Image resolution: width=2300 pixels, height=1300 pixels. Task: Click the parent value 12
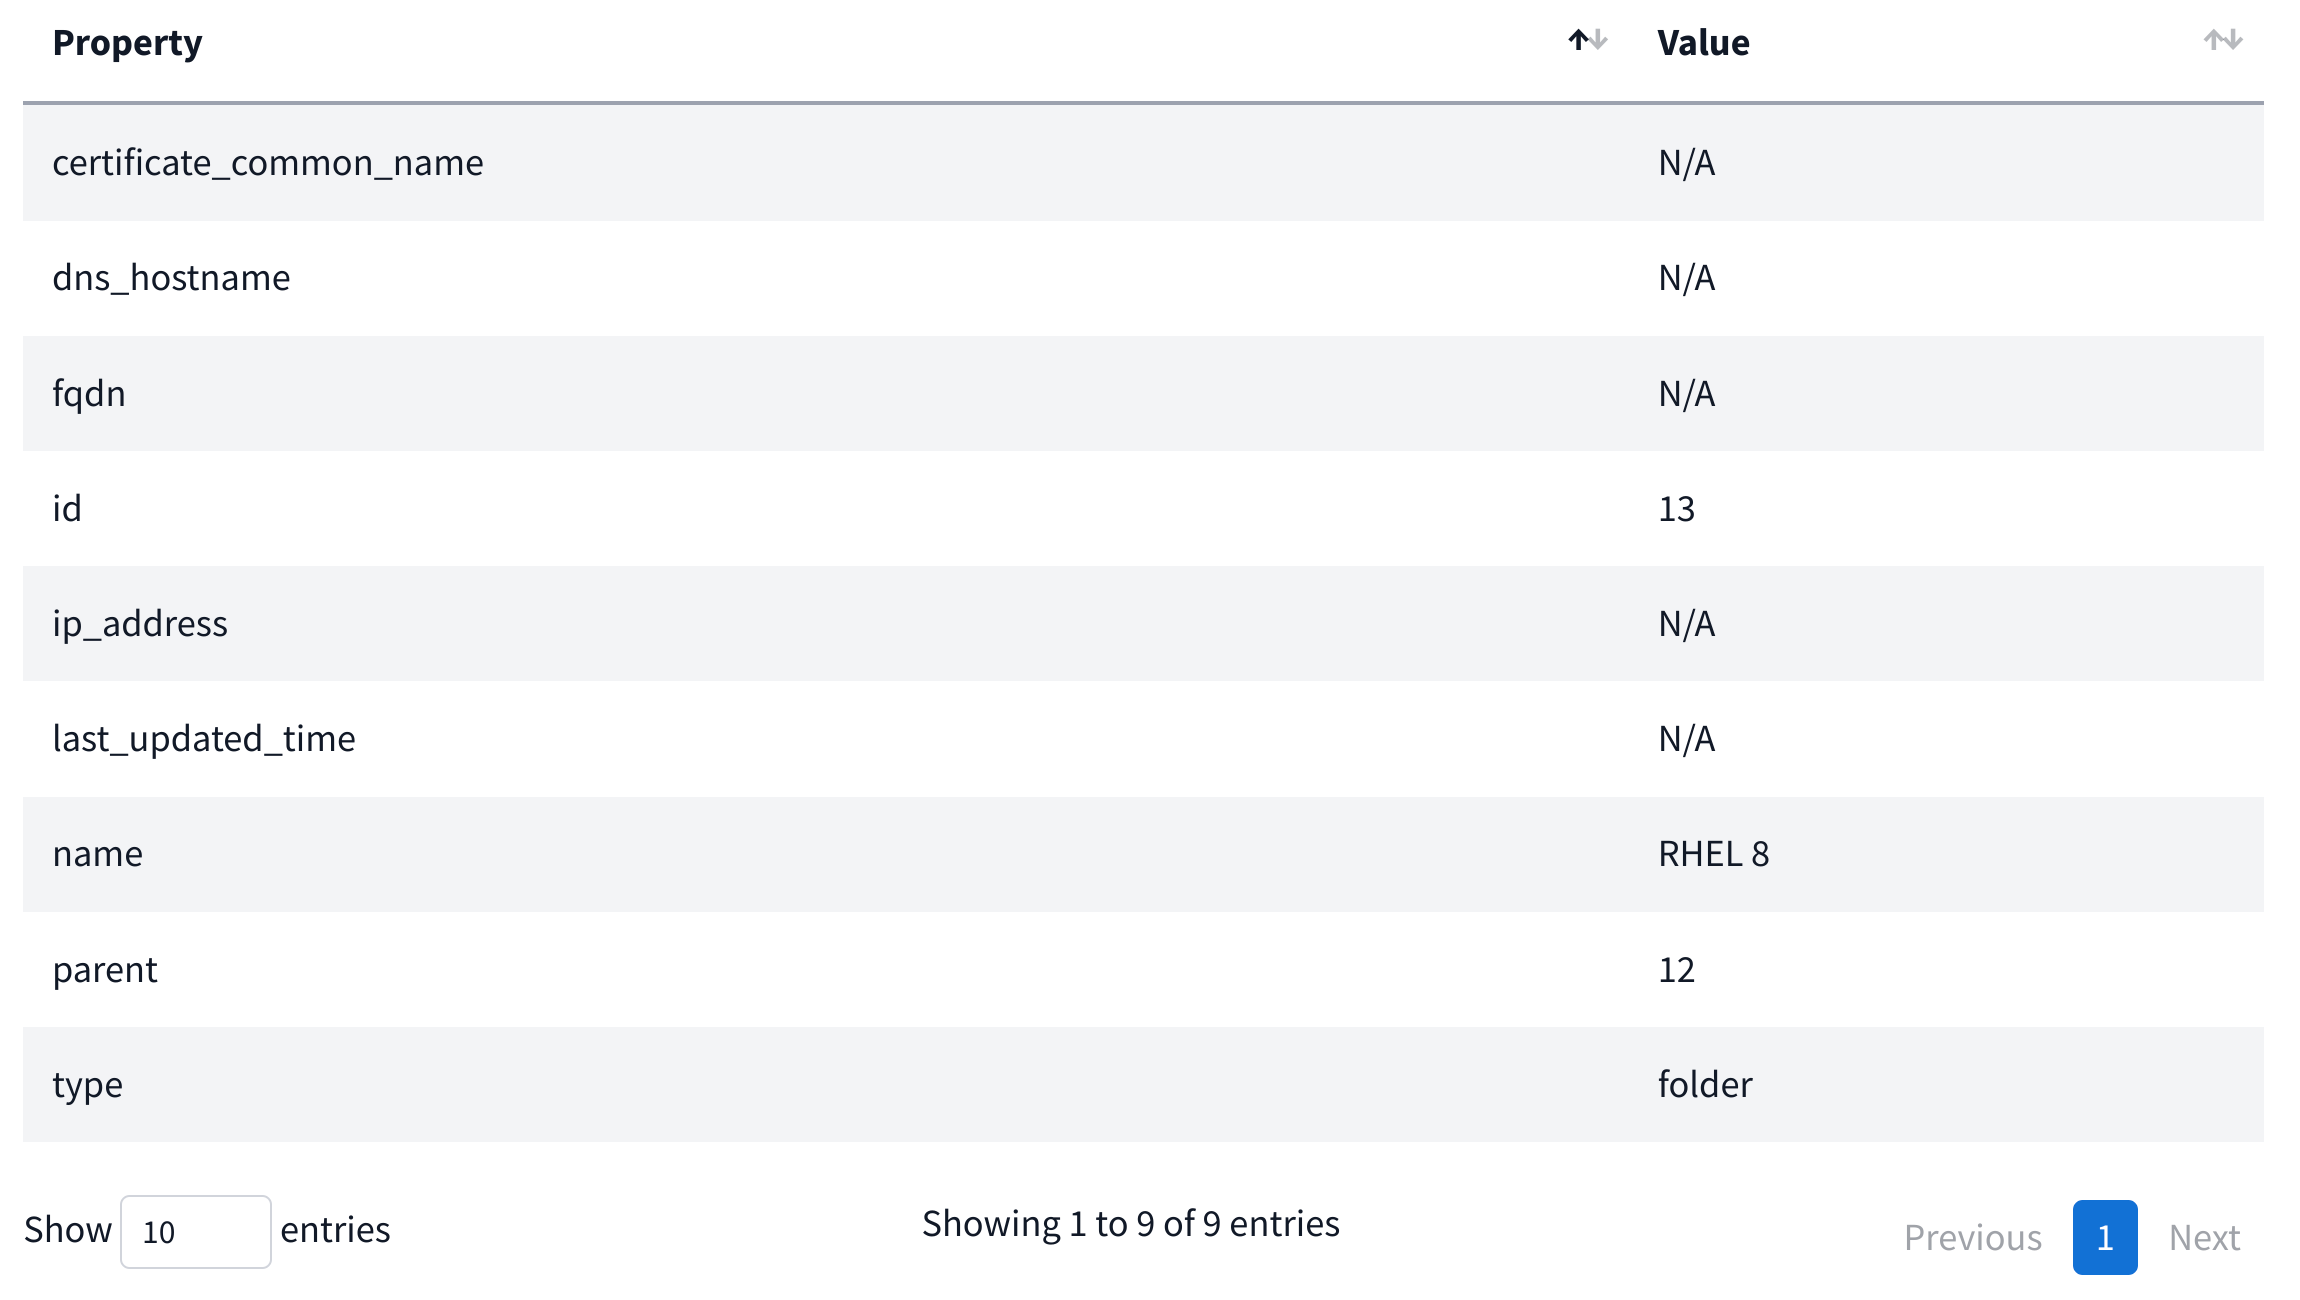1676,970
